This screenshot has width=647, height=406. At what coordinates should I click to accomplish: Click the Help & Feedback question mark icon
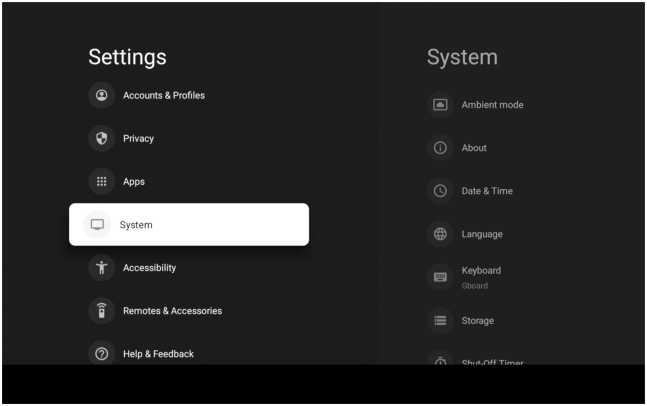point(101,354)
